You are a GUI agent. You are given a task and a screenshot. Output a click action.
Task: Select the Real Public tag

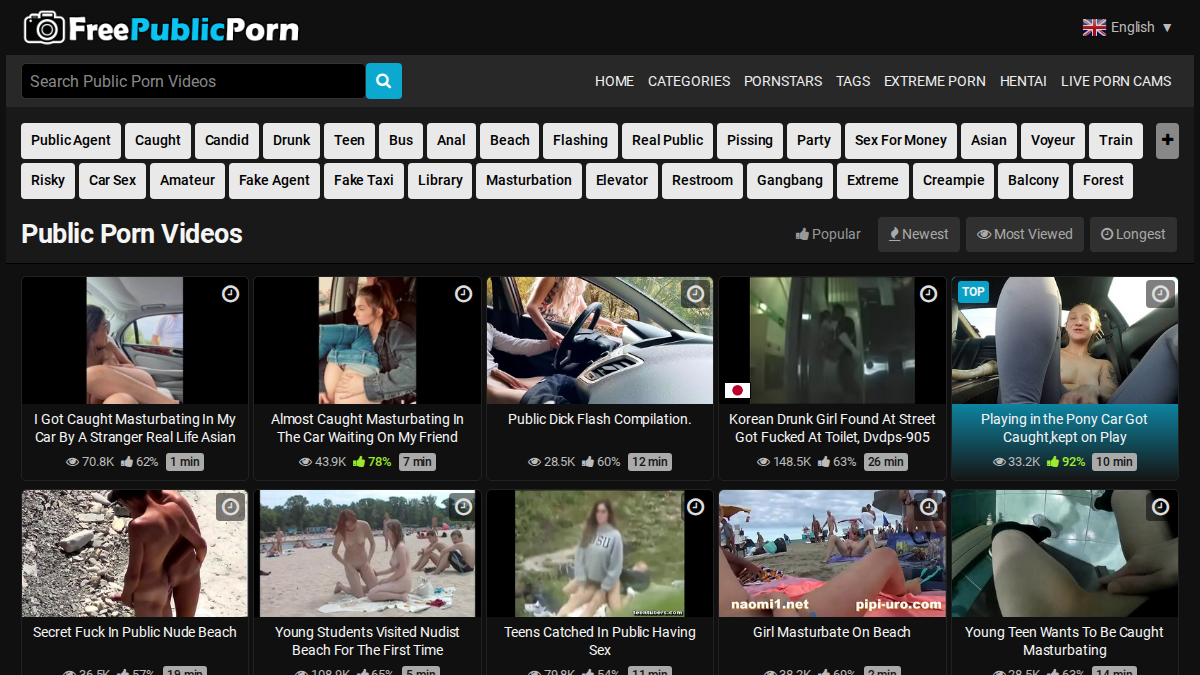click(668, 141)
